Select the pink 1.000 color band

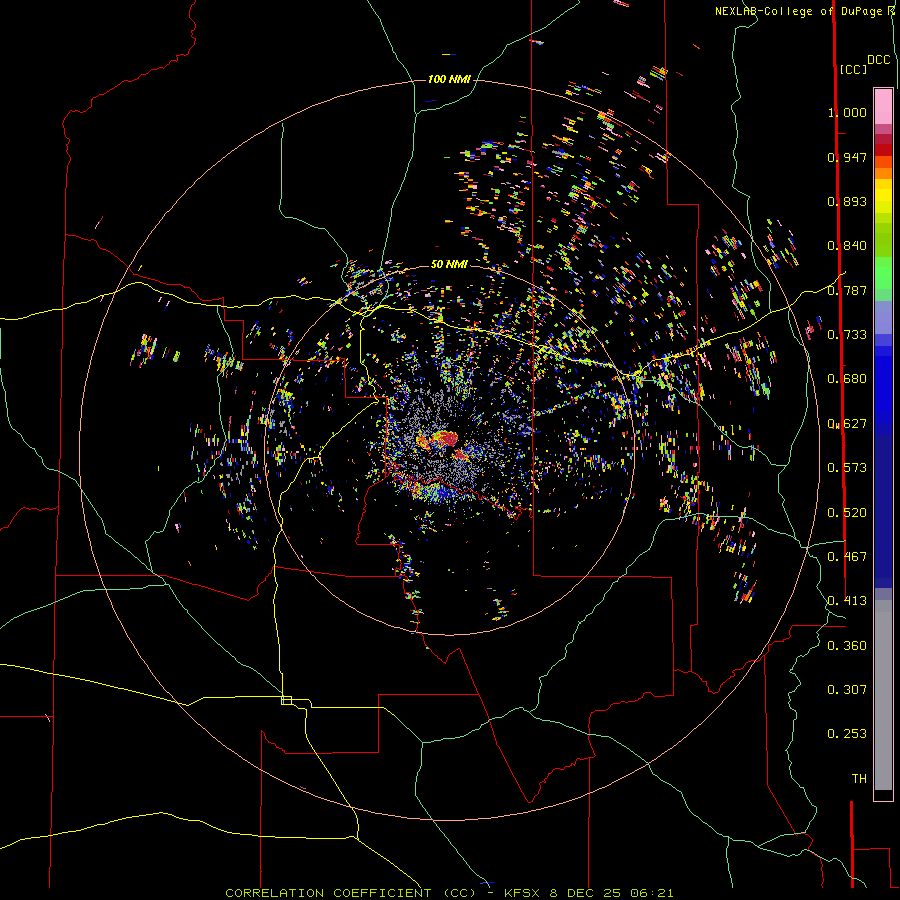[883, 106]
